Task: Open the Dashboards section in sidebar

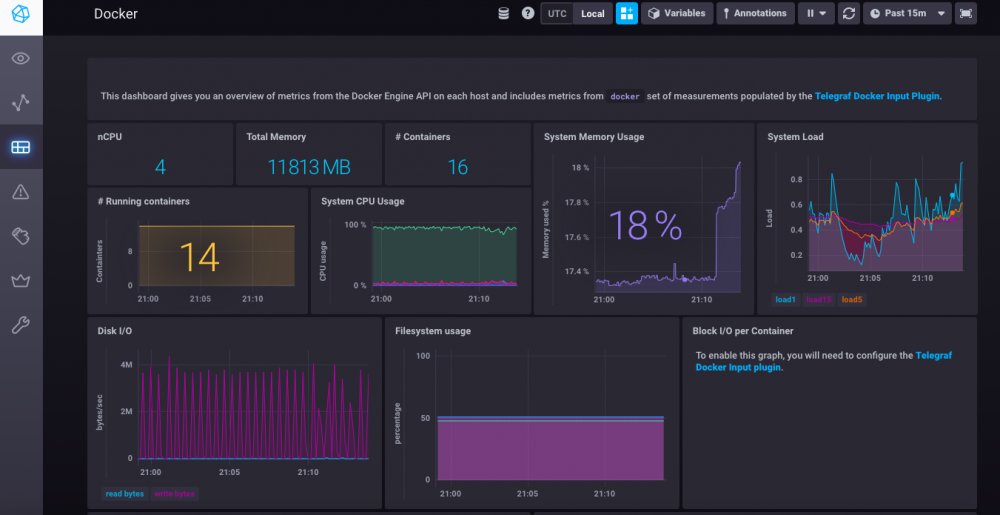Action: click(21, 147)
